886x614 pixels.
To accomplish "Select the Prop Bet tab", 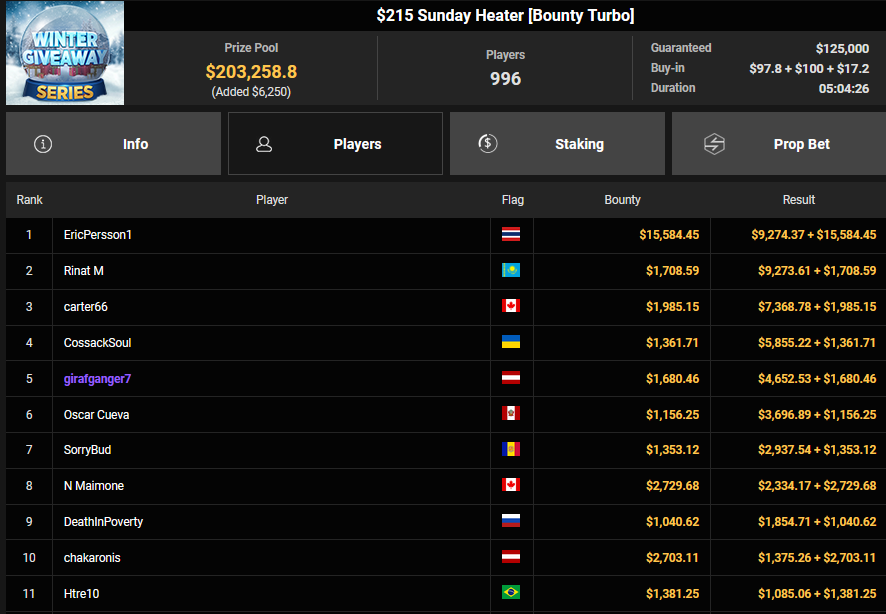I will (779, 144).
